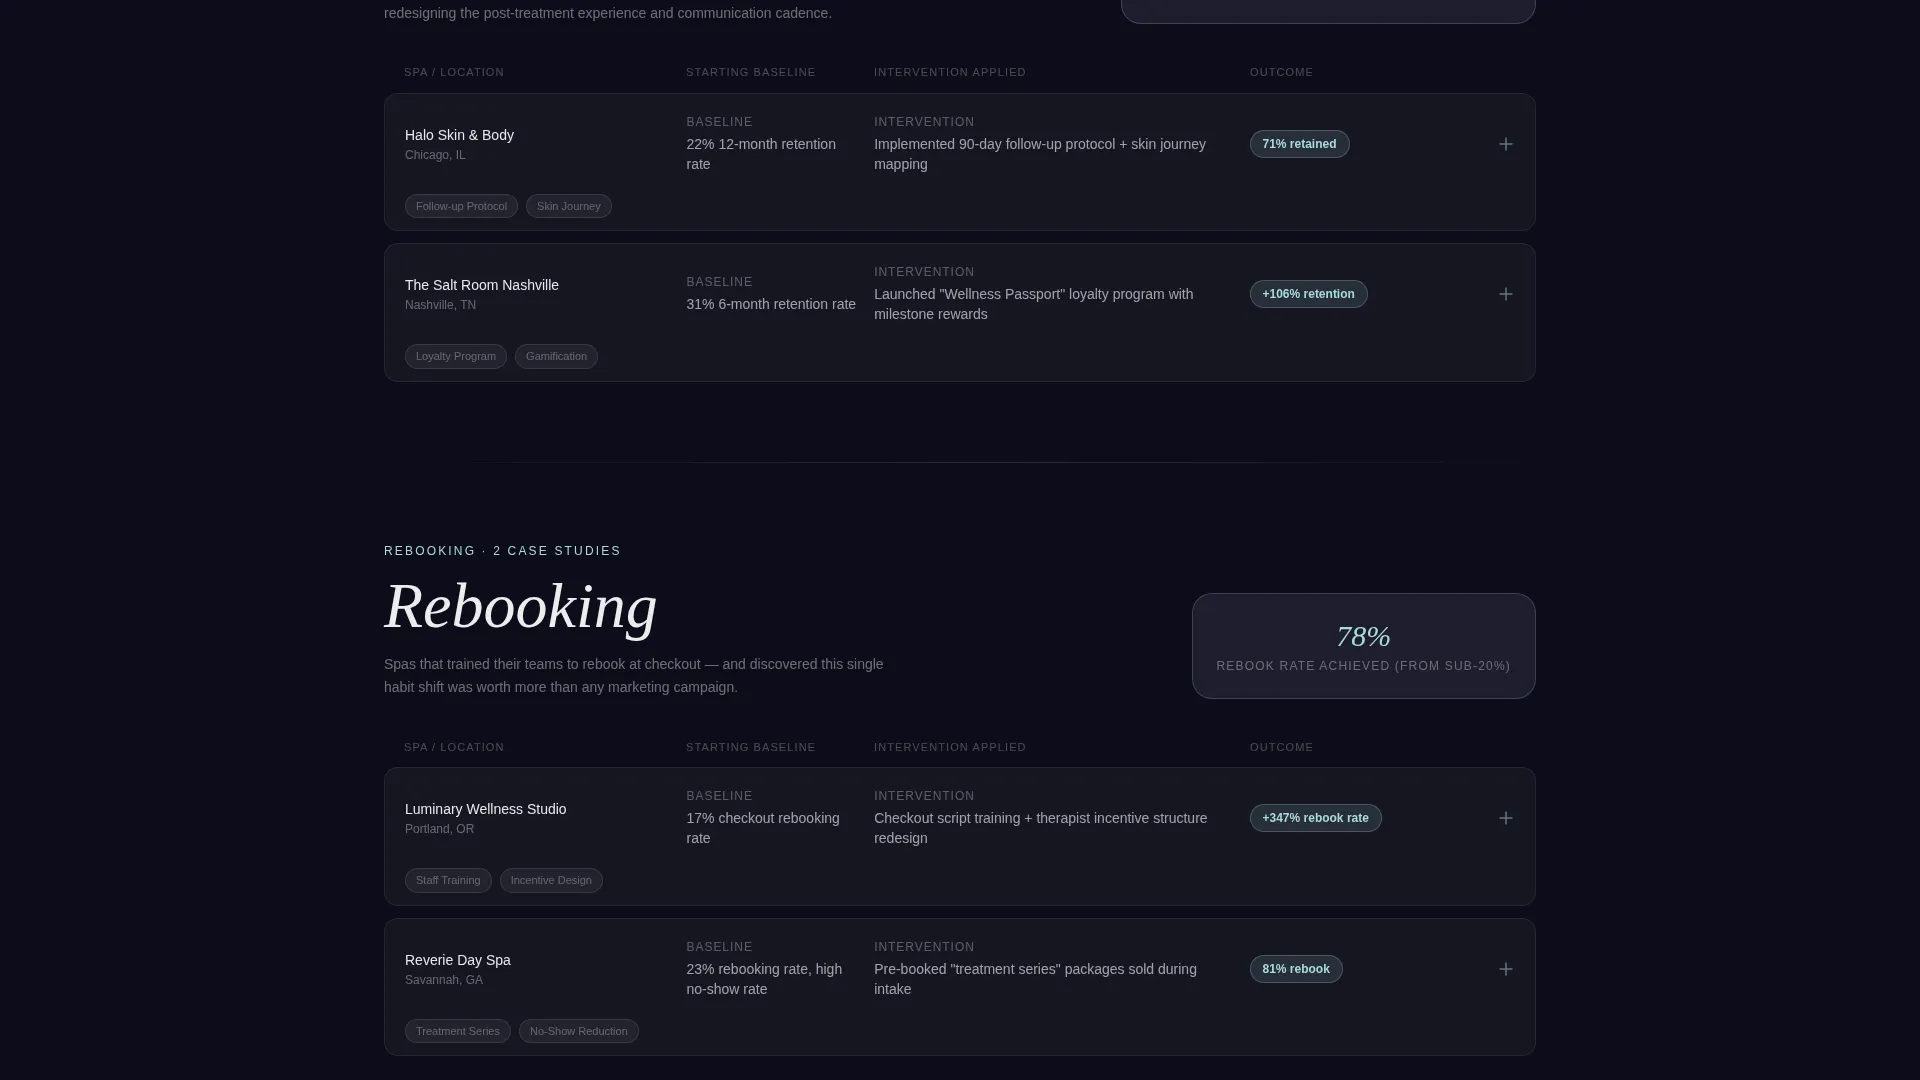Expand the Halo Skin & Body row plus icon

pyautogui.click(x=1506, y=144)
